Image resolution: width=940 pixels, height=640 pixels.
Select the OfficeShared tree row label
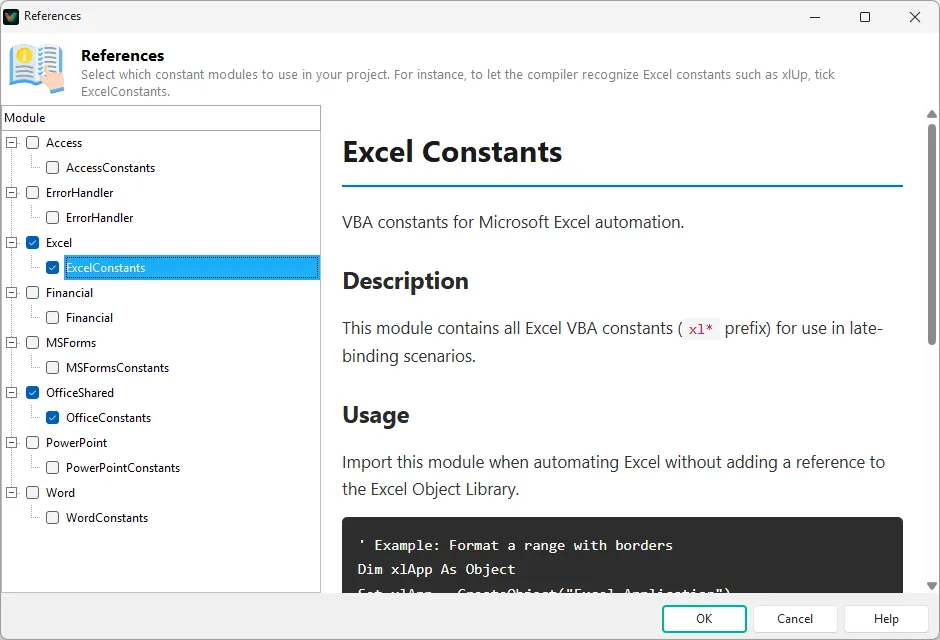(80, 393)
